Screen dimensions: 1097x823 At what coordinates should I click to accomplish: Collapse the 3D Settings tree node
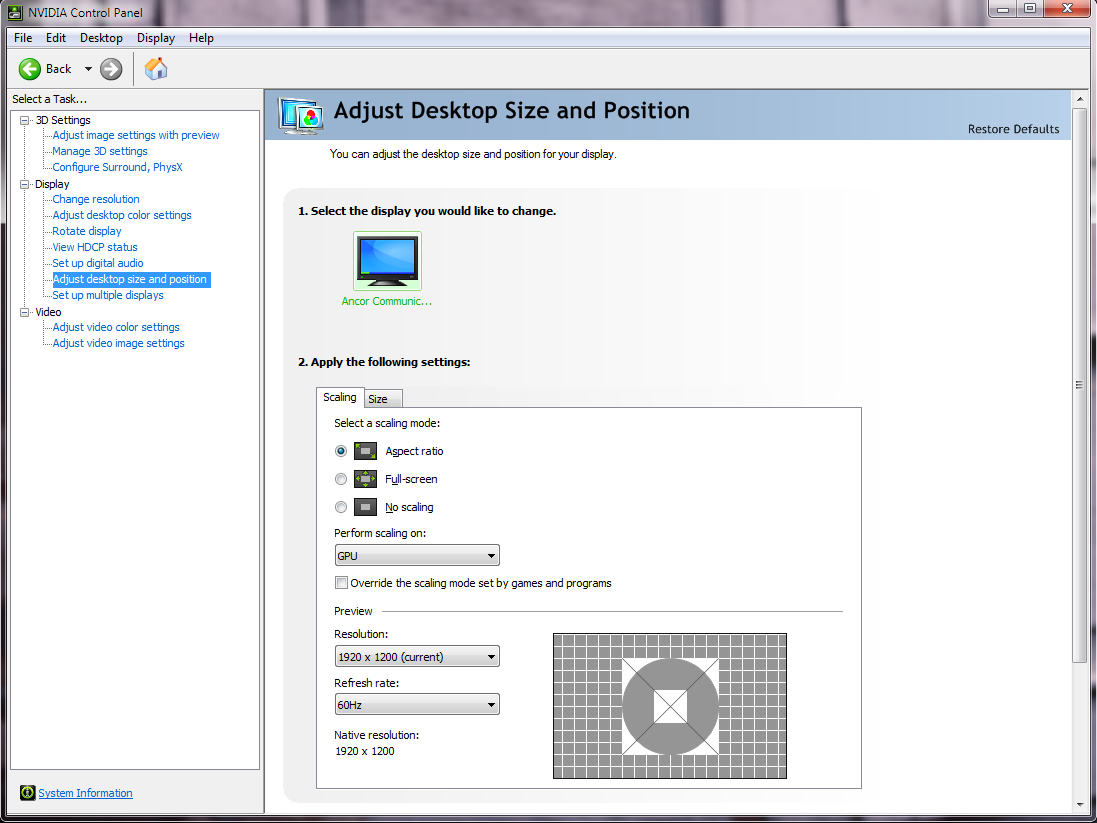24,120
